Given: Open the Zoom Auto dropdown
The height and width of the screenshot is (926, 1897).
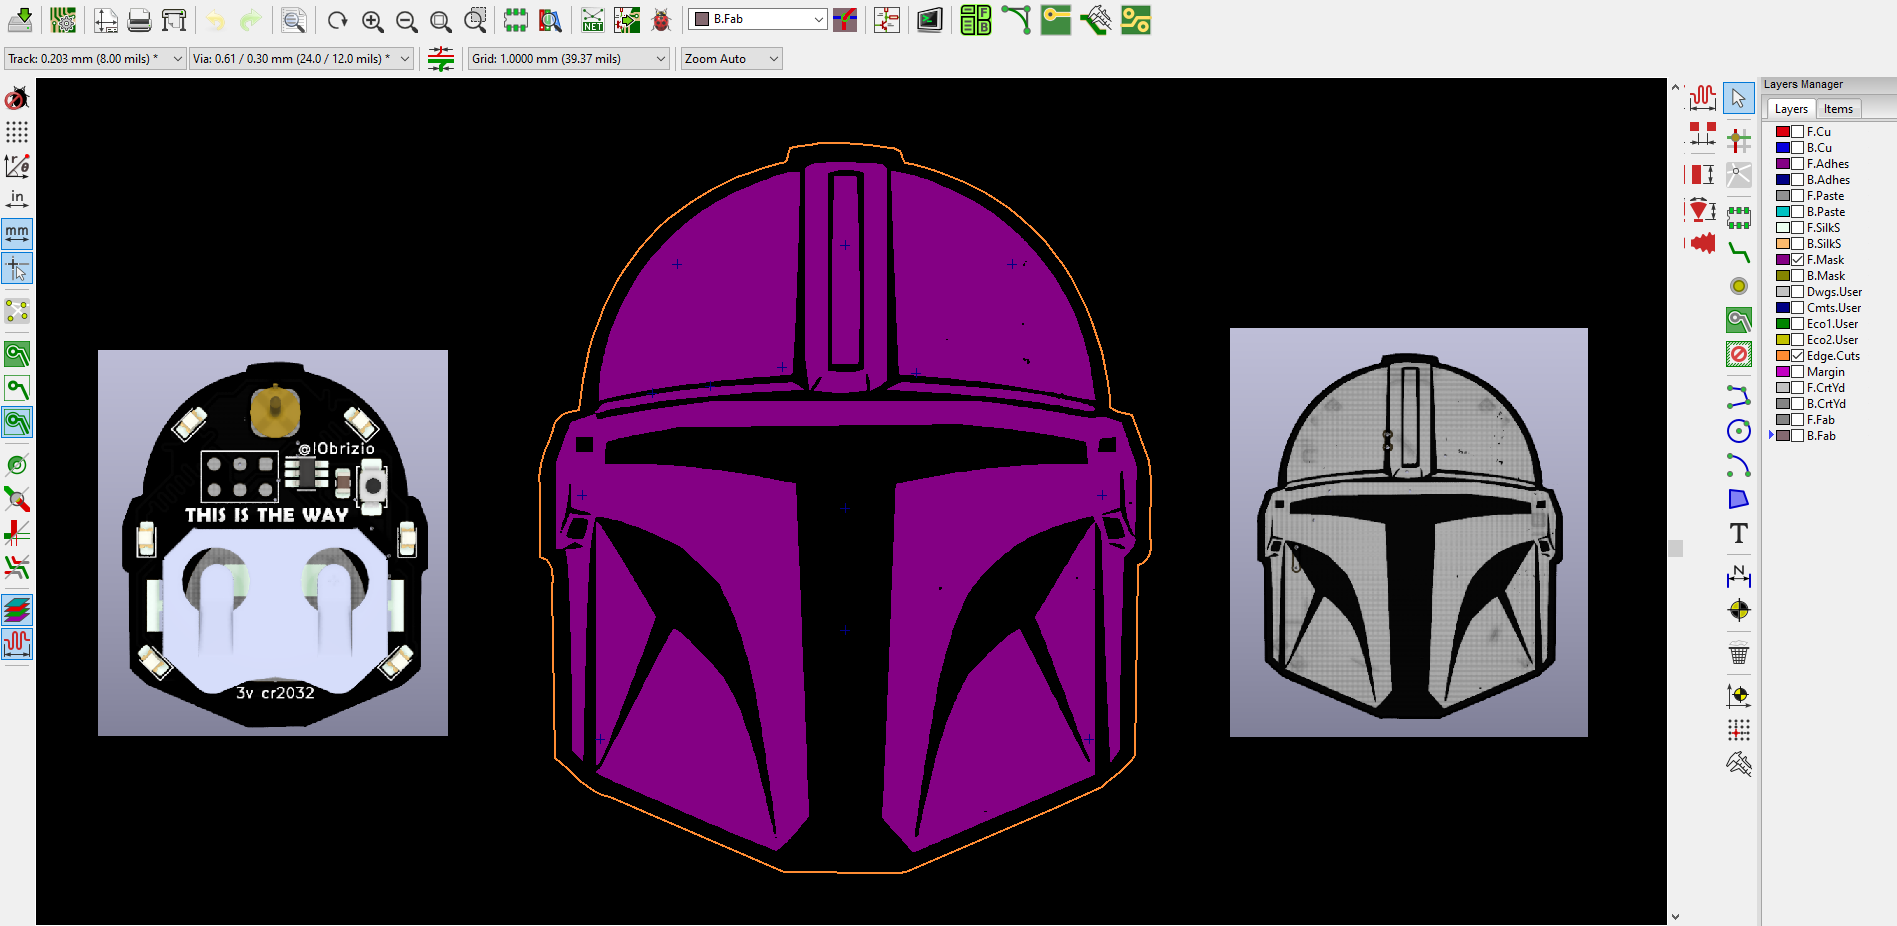Looking at the screenshot, I should (731, 59).
